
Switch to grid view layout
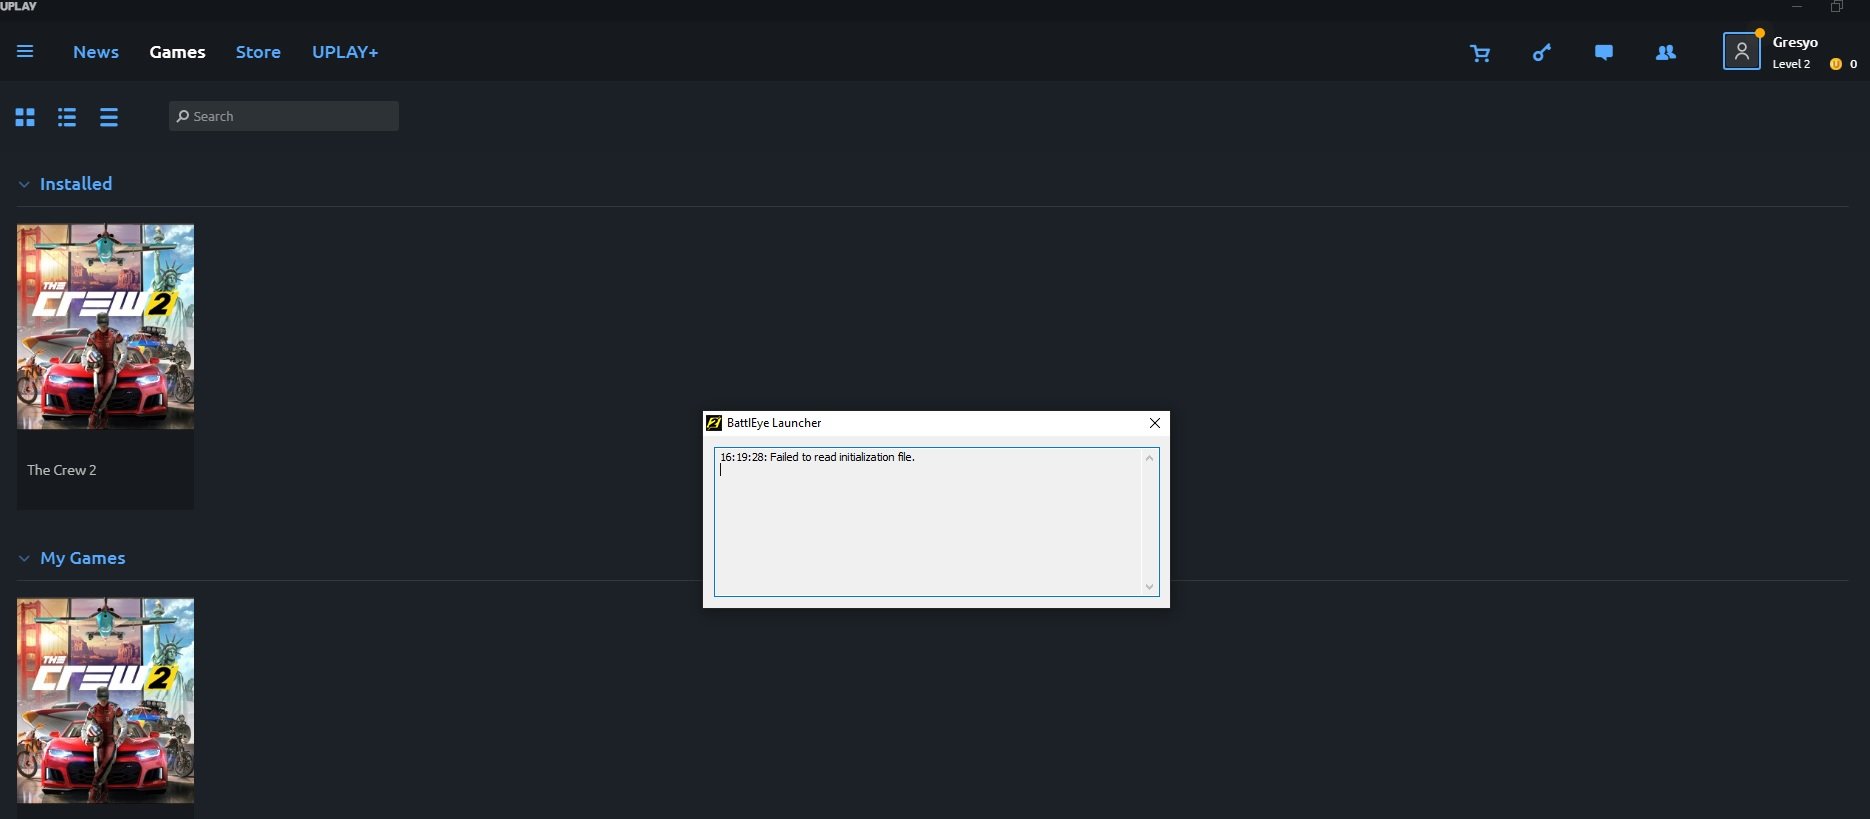click(25, 117)
